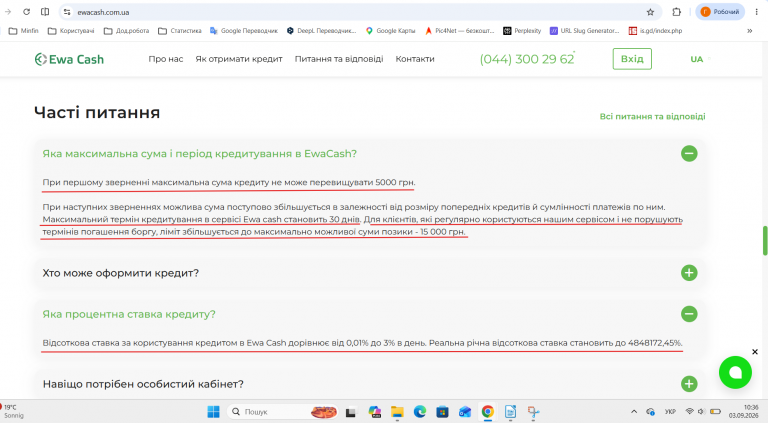Open Microsoft Edge from the taskbar

point(420,412)
